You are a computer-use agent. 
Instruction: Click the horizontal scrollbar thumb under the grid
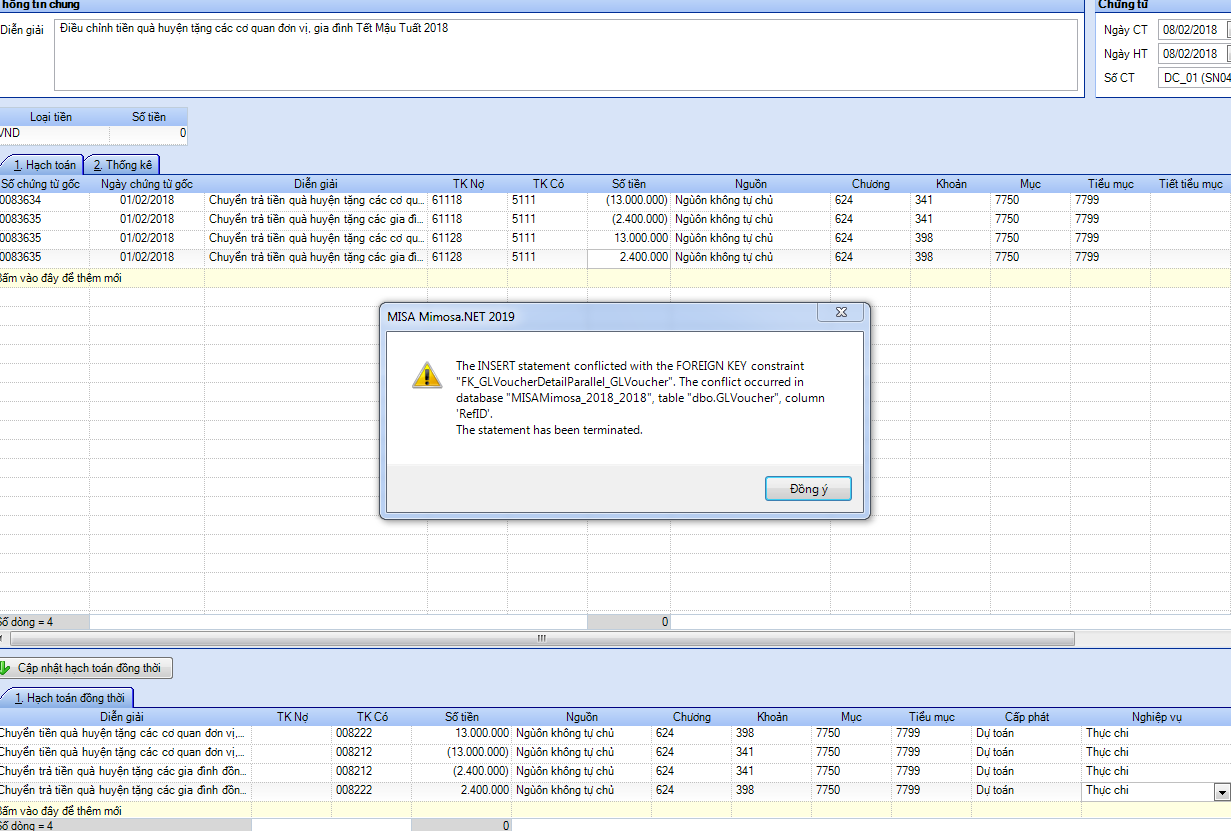pyautogui.click(x=540, y=638)
